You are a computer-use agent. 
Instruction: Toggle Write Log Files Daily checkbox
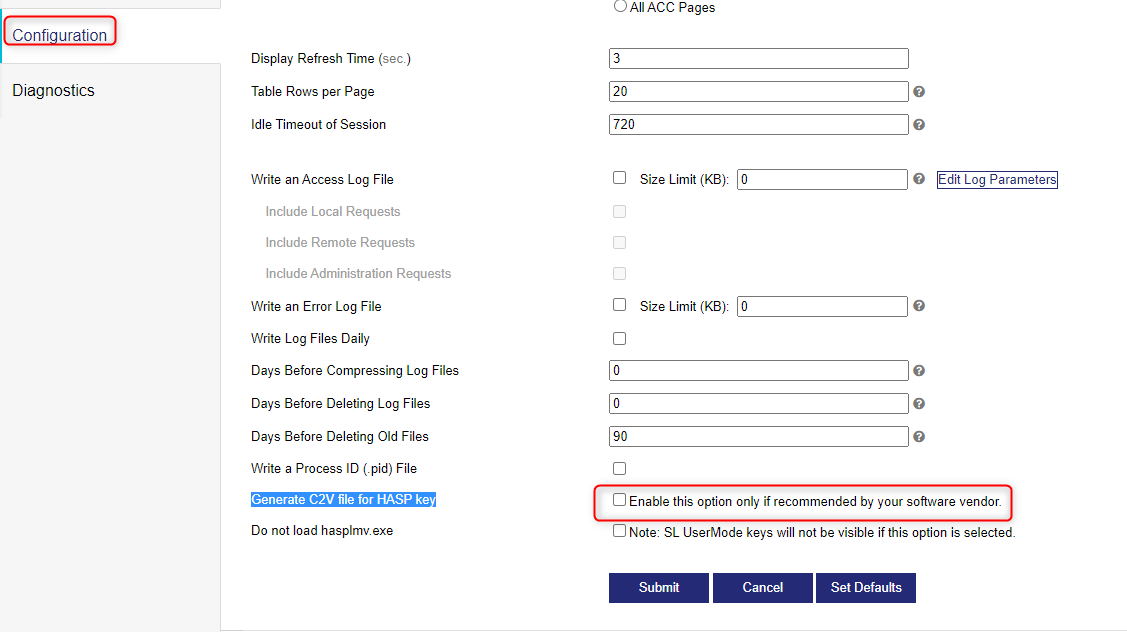click(619, 338)
